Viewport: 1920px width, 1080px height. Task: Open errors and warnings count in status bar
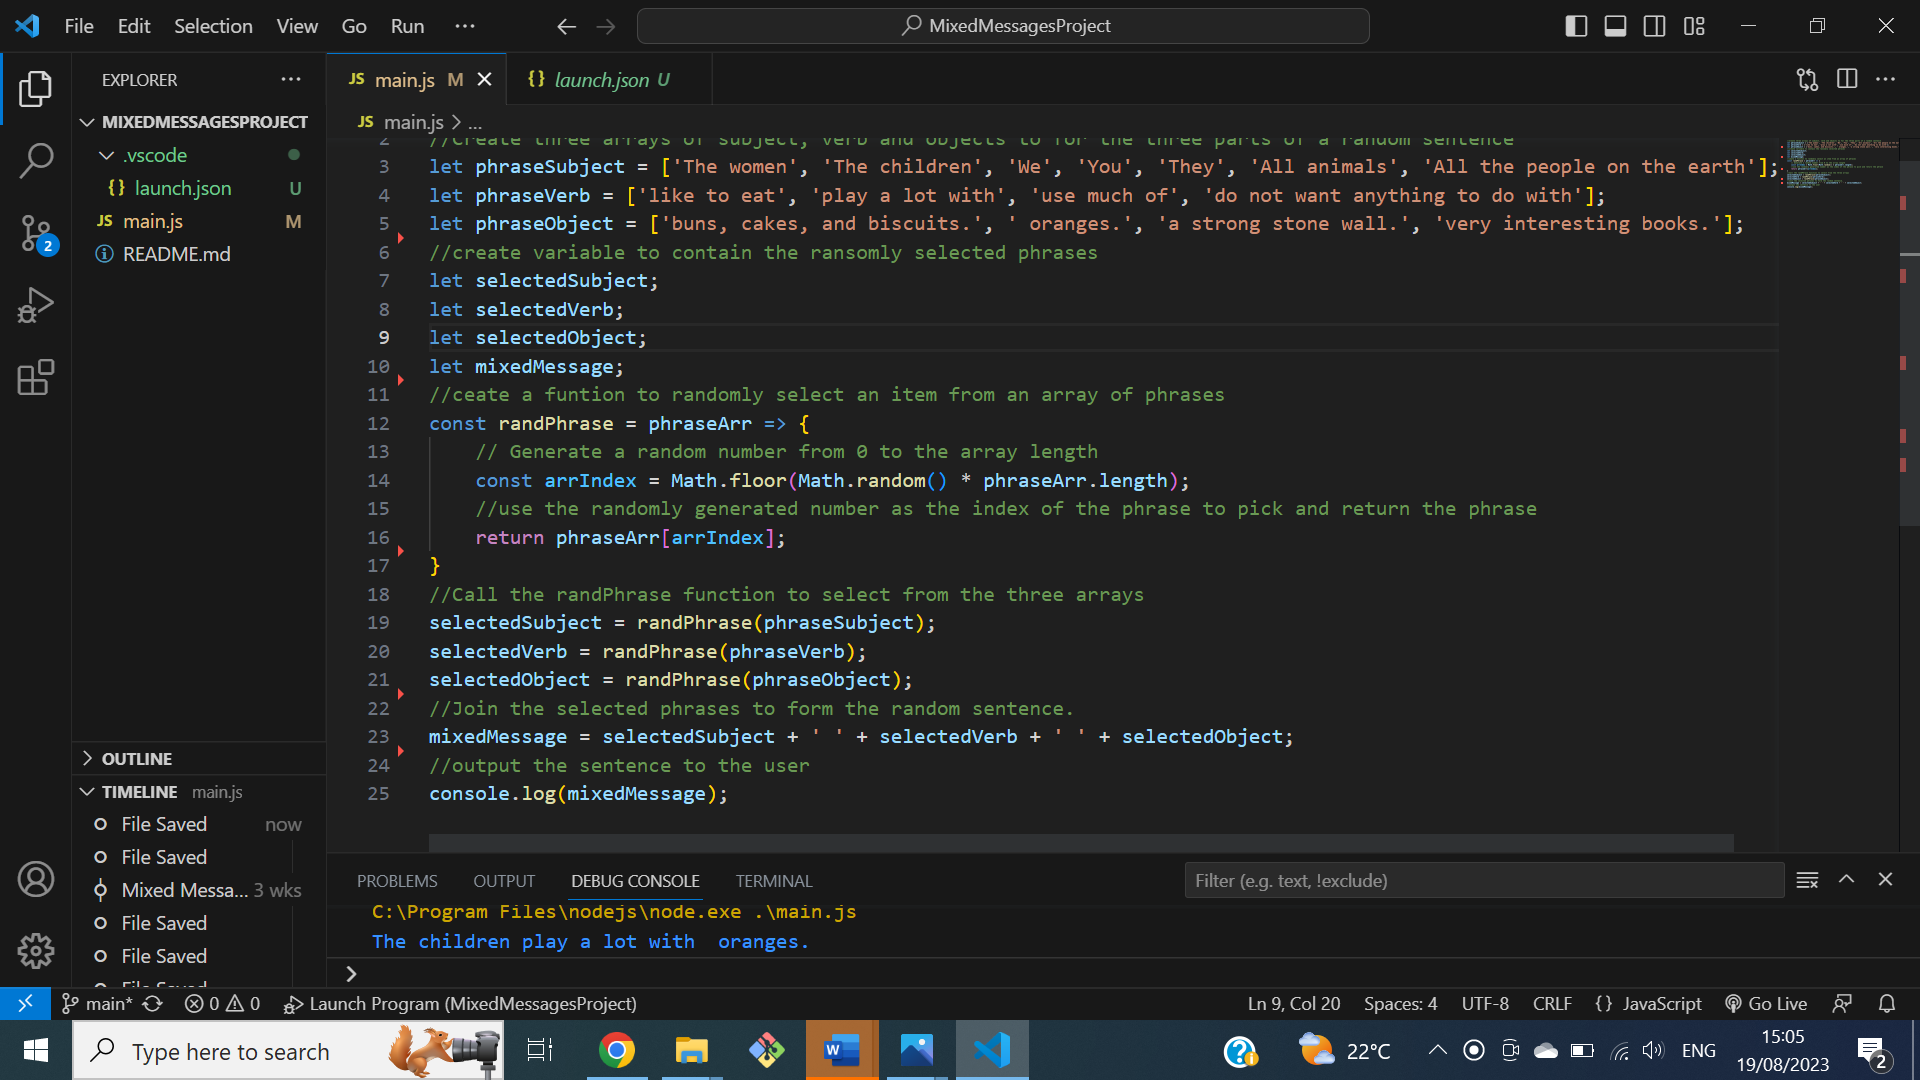tap(222, 1003)
